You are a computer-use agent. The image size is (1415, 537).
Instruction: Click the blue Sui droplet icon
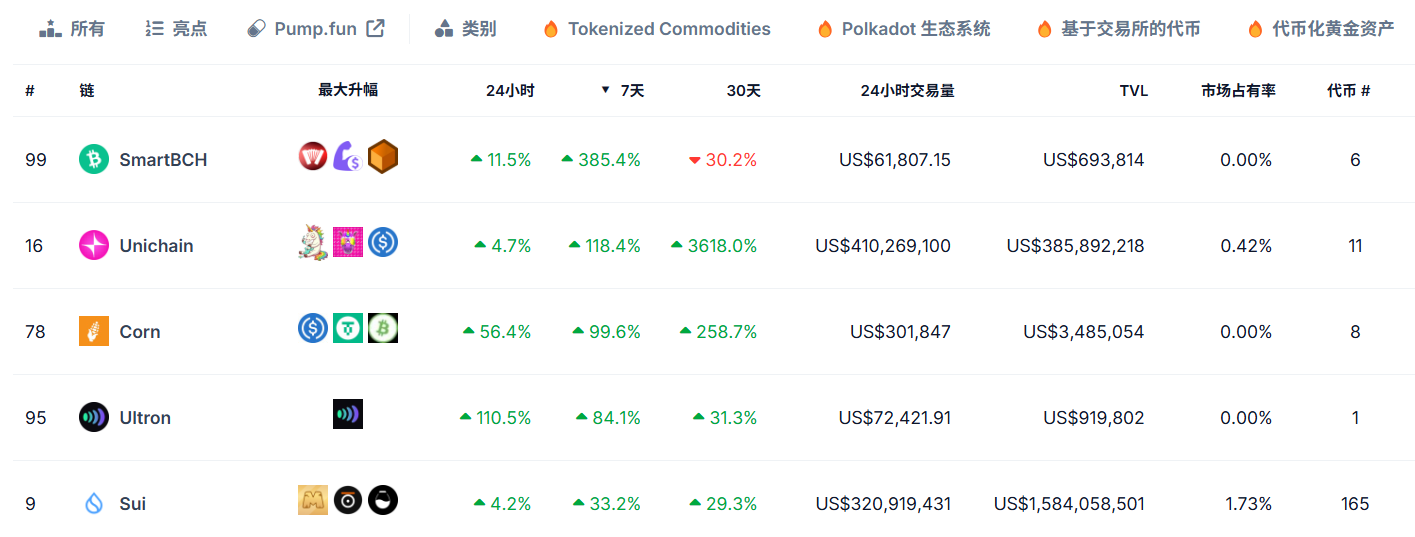[x=94, y=503]
